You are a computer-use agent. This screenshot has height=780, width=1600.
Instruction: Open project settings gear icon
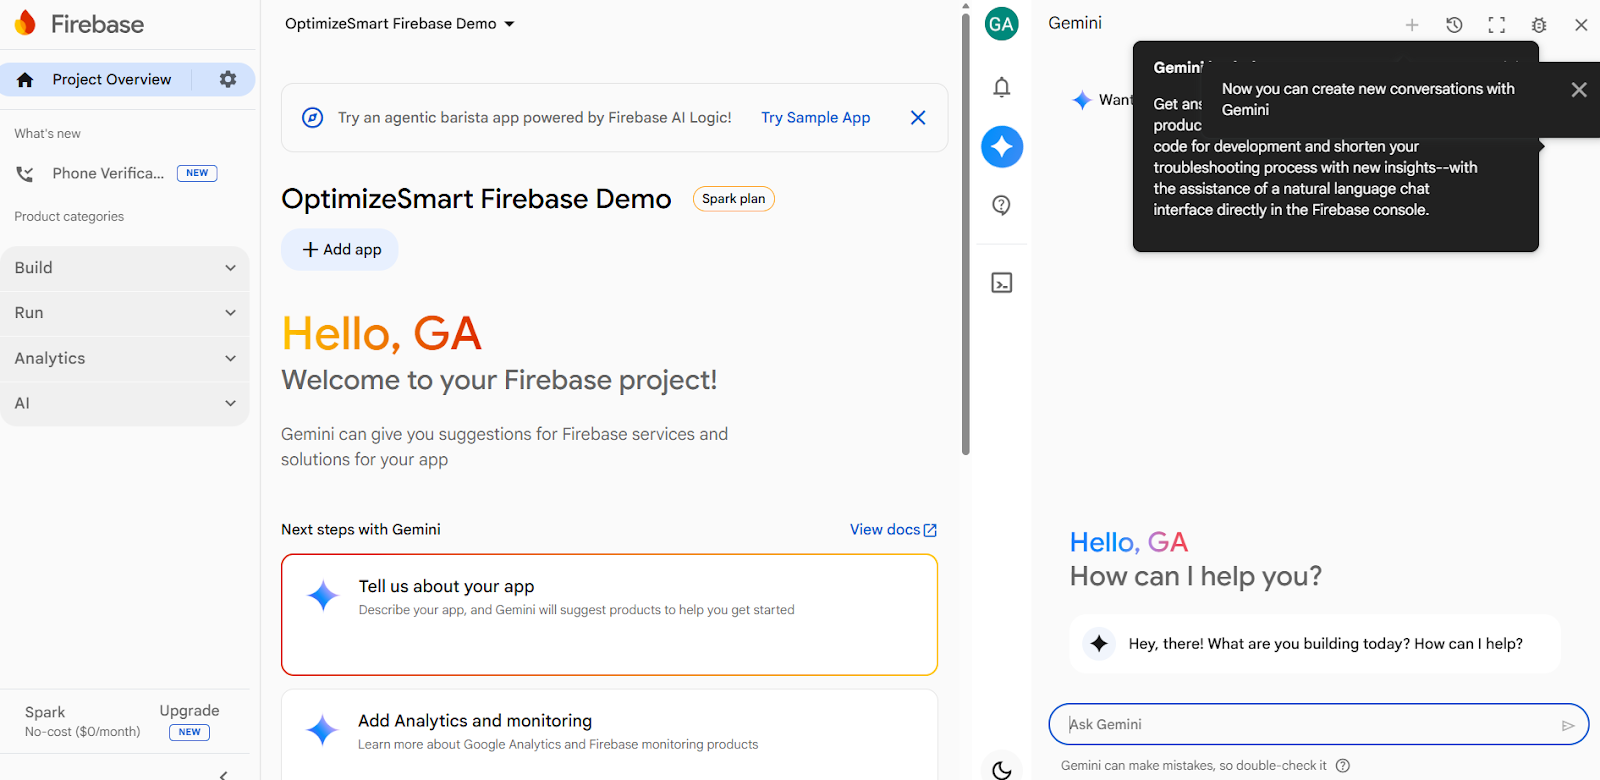(228, 79)
